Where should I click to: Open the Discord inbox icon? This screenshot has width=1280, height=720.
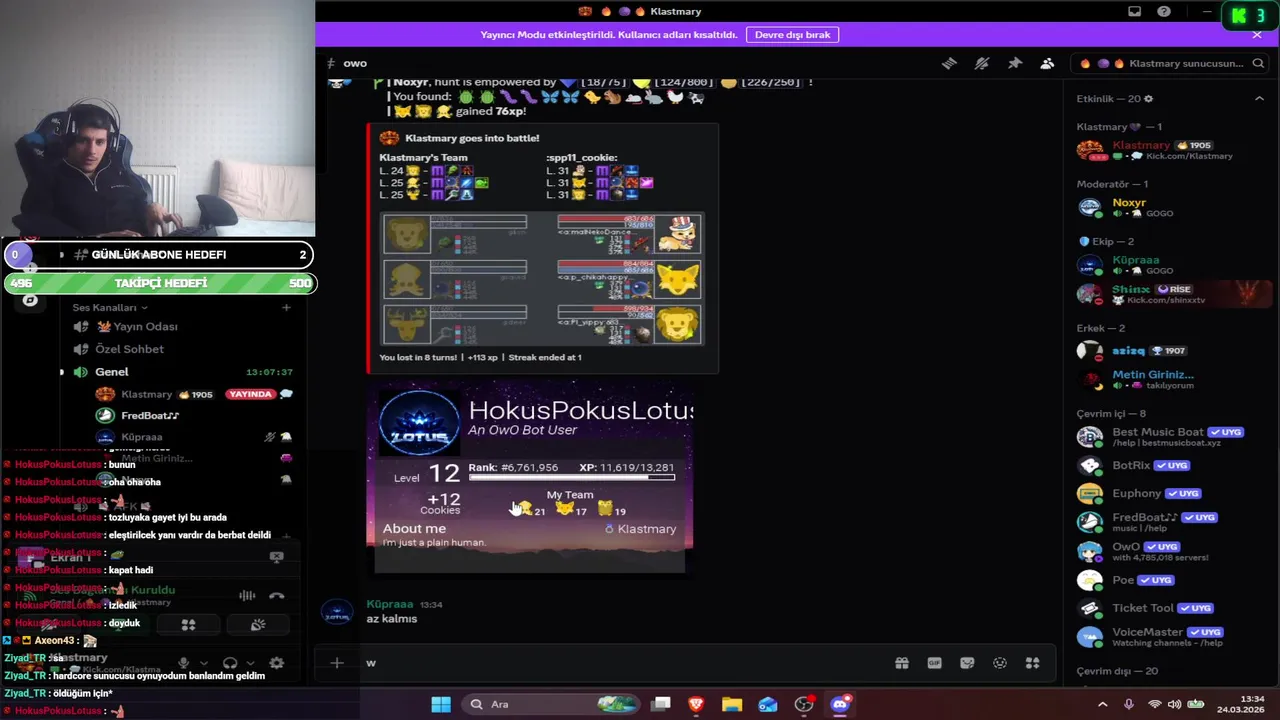(x=1134, y=11)
